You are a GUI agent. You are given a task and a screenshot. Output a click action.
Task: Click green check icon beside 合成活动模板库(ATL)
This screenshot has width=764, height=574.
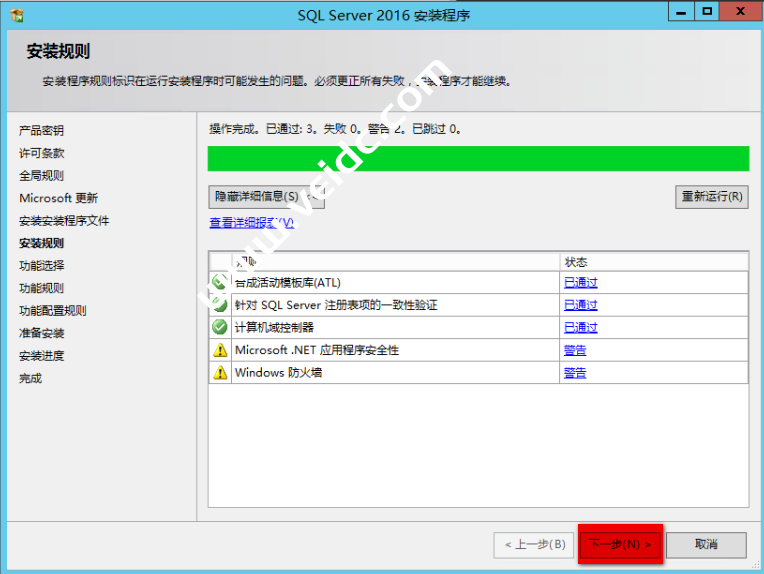click(x=219, y=282)
